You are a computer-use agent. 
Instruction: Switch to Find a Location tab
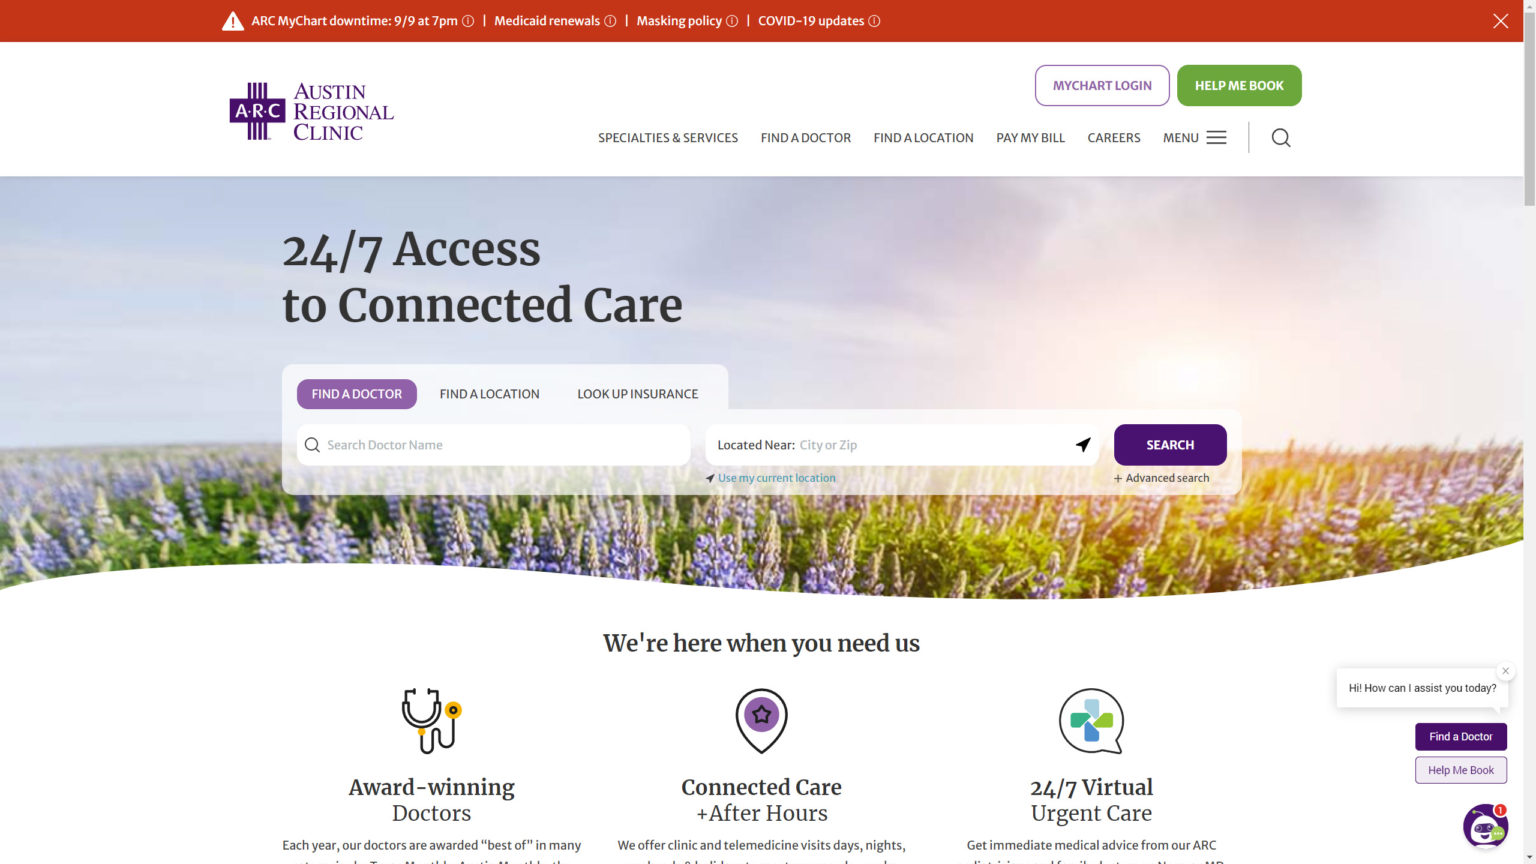point(490,394)
